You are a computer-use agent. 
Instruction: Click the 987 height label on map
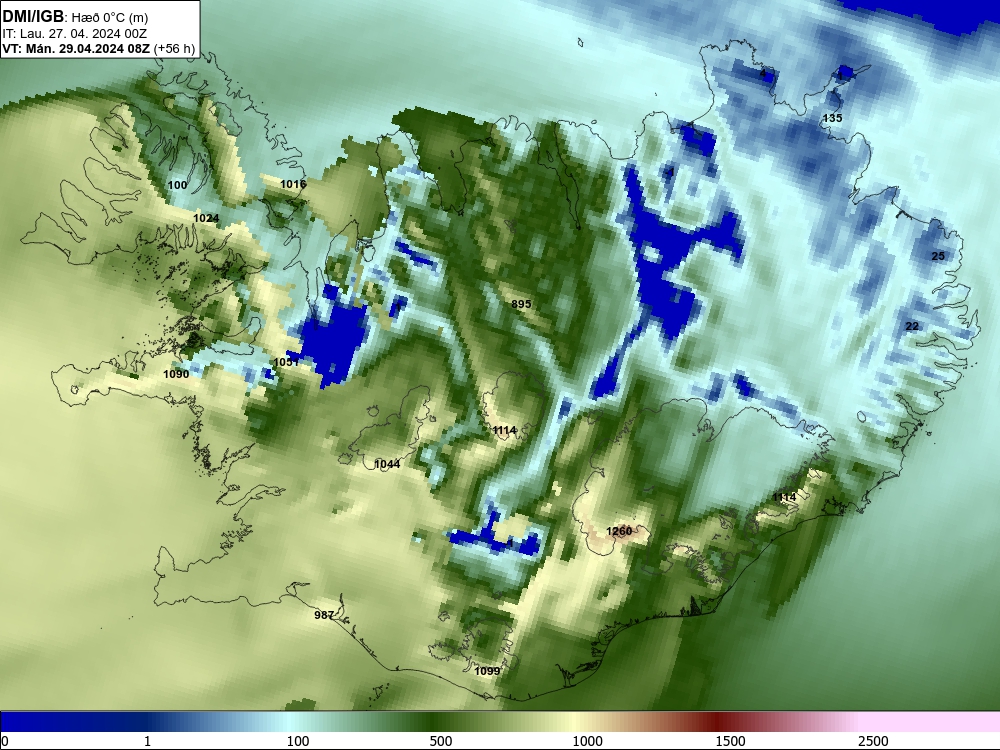[x=324, y=615]
